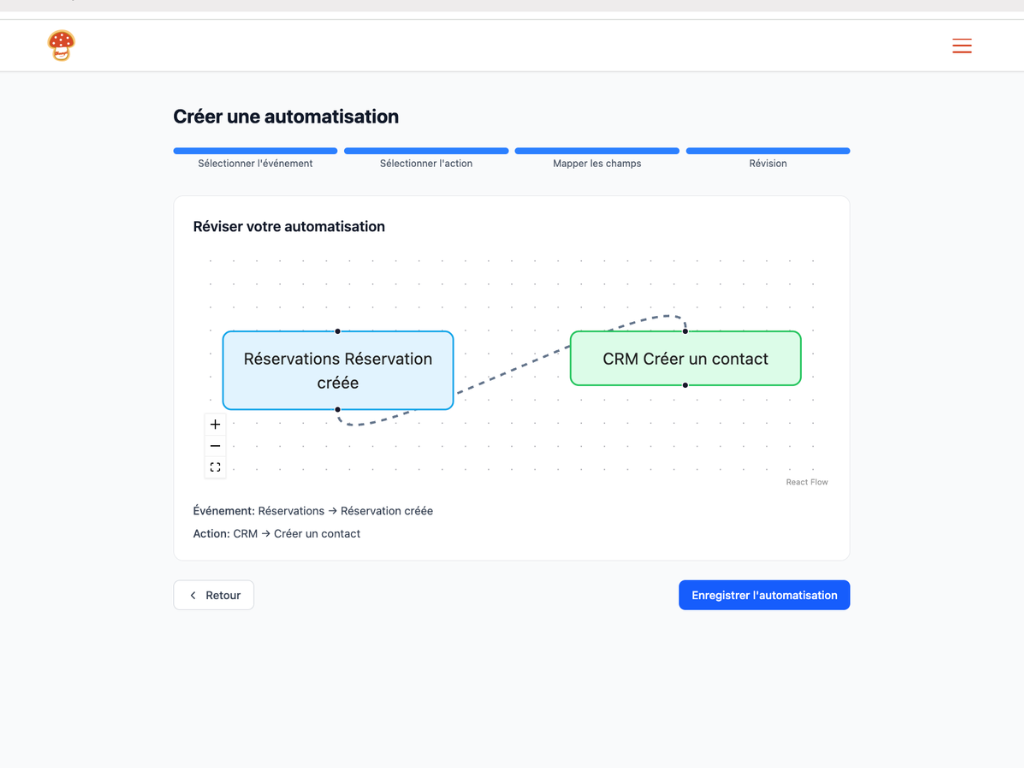Zoom out on the flow canvas
The image size is (1024, 768).
[x=215, y=445]
